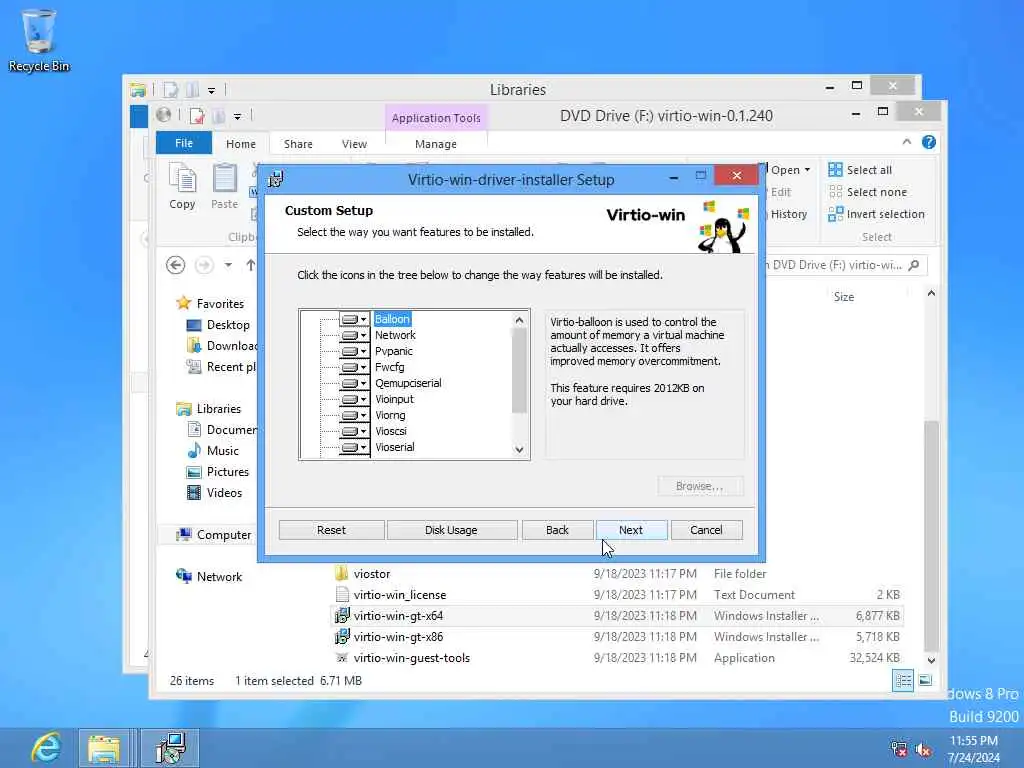Open the File tab in Explorer
This screenshot has height=768, width=1024.
[x=184, y=143]
